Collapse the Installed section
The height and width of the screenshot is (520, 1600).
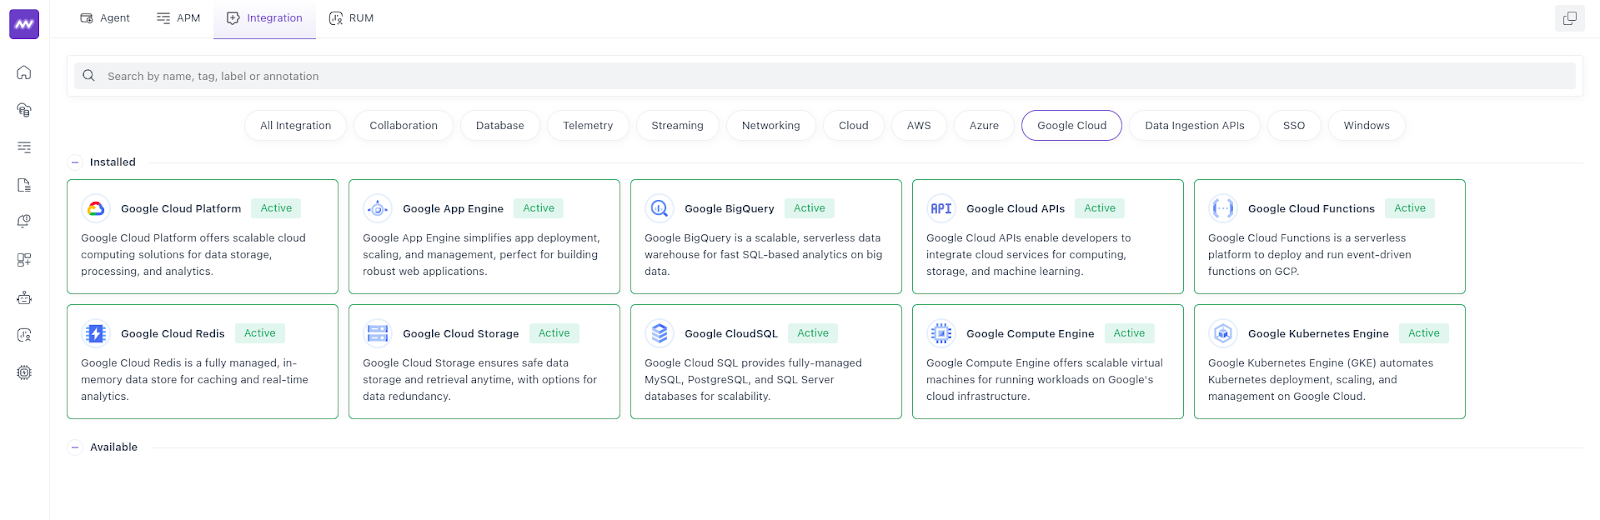point(75,162)
